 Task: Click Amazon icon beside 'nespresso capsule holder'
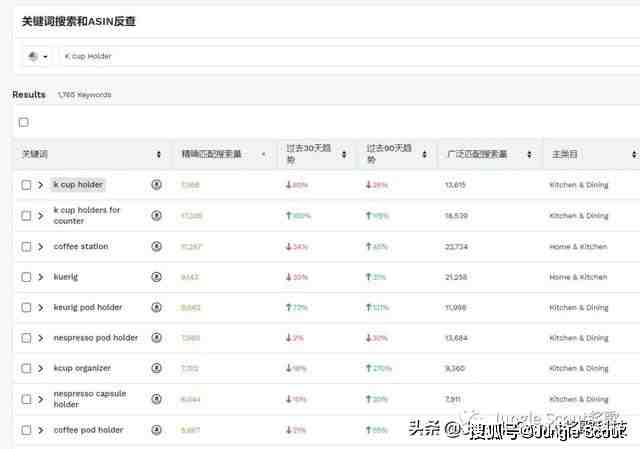coord(156,398)
